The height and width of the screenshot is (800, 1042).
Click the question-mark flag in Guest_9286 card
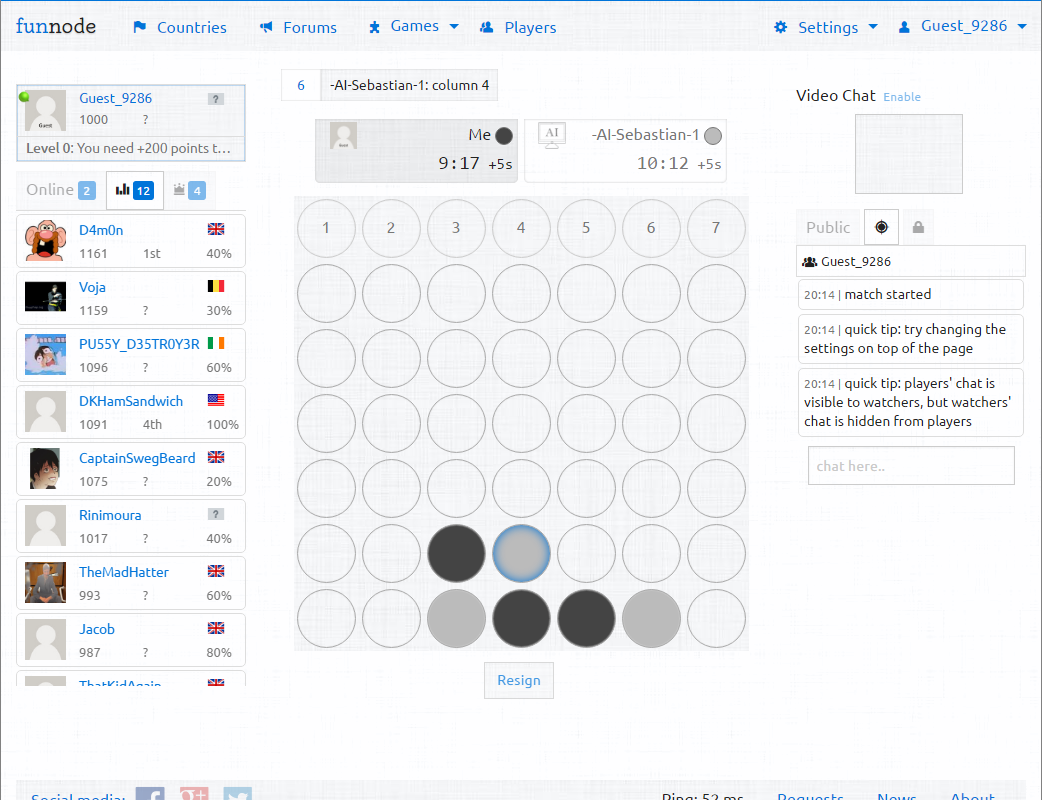216,99
